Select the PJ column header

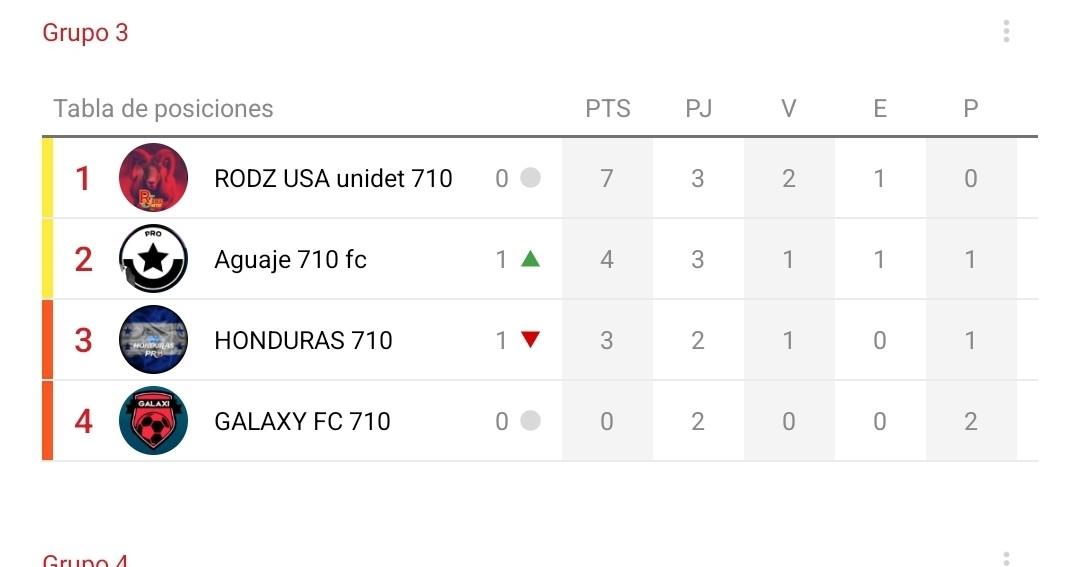pos(698,109)
